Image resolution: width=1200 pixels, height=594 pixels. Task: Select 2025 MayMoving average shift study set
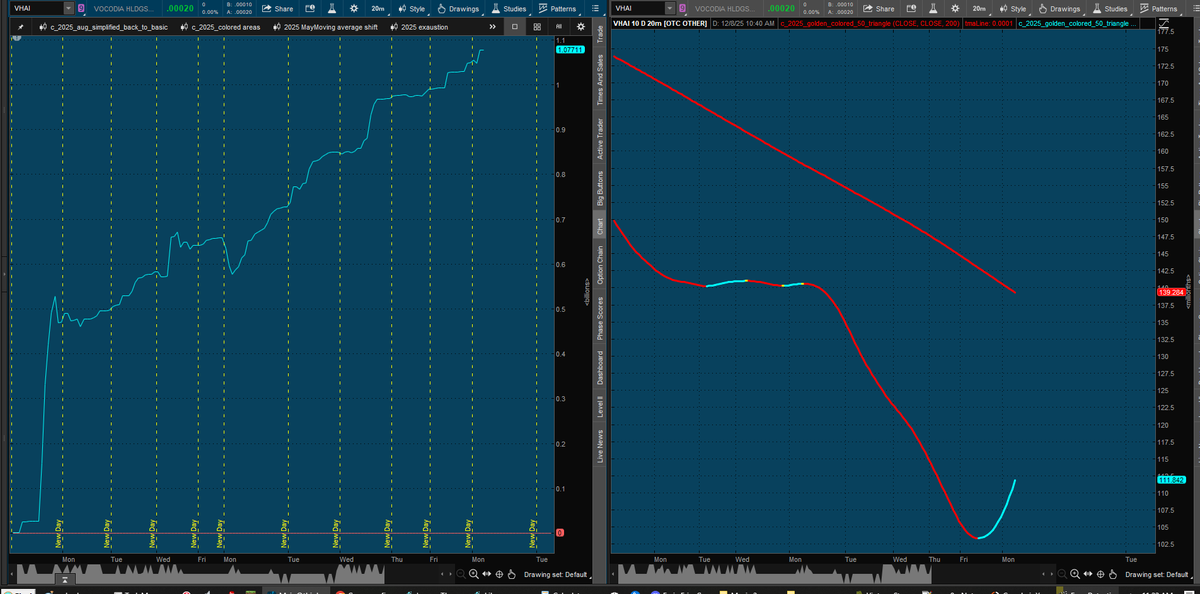pos(324,27)
